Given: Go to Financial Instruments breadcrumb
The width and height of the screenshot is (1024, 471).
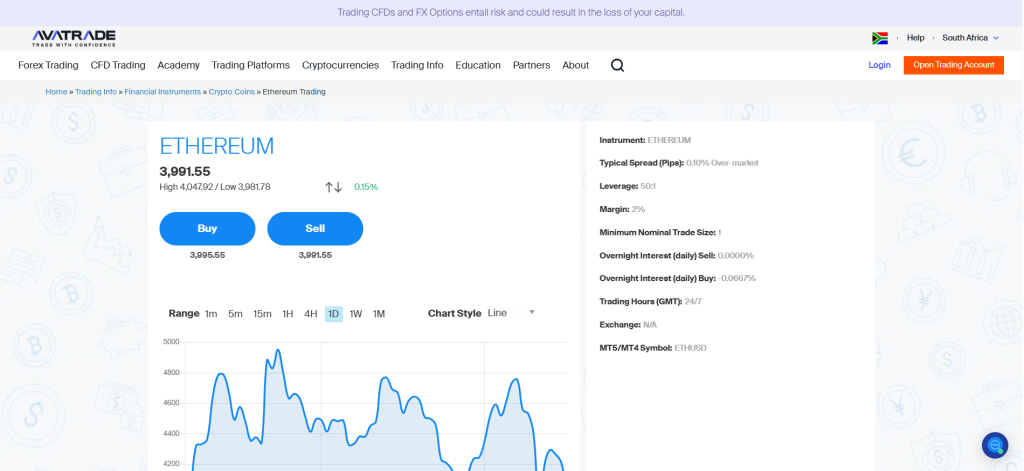Looking at the screenshot, I should pos(163,91).
